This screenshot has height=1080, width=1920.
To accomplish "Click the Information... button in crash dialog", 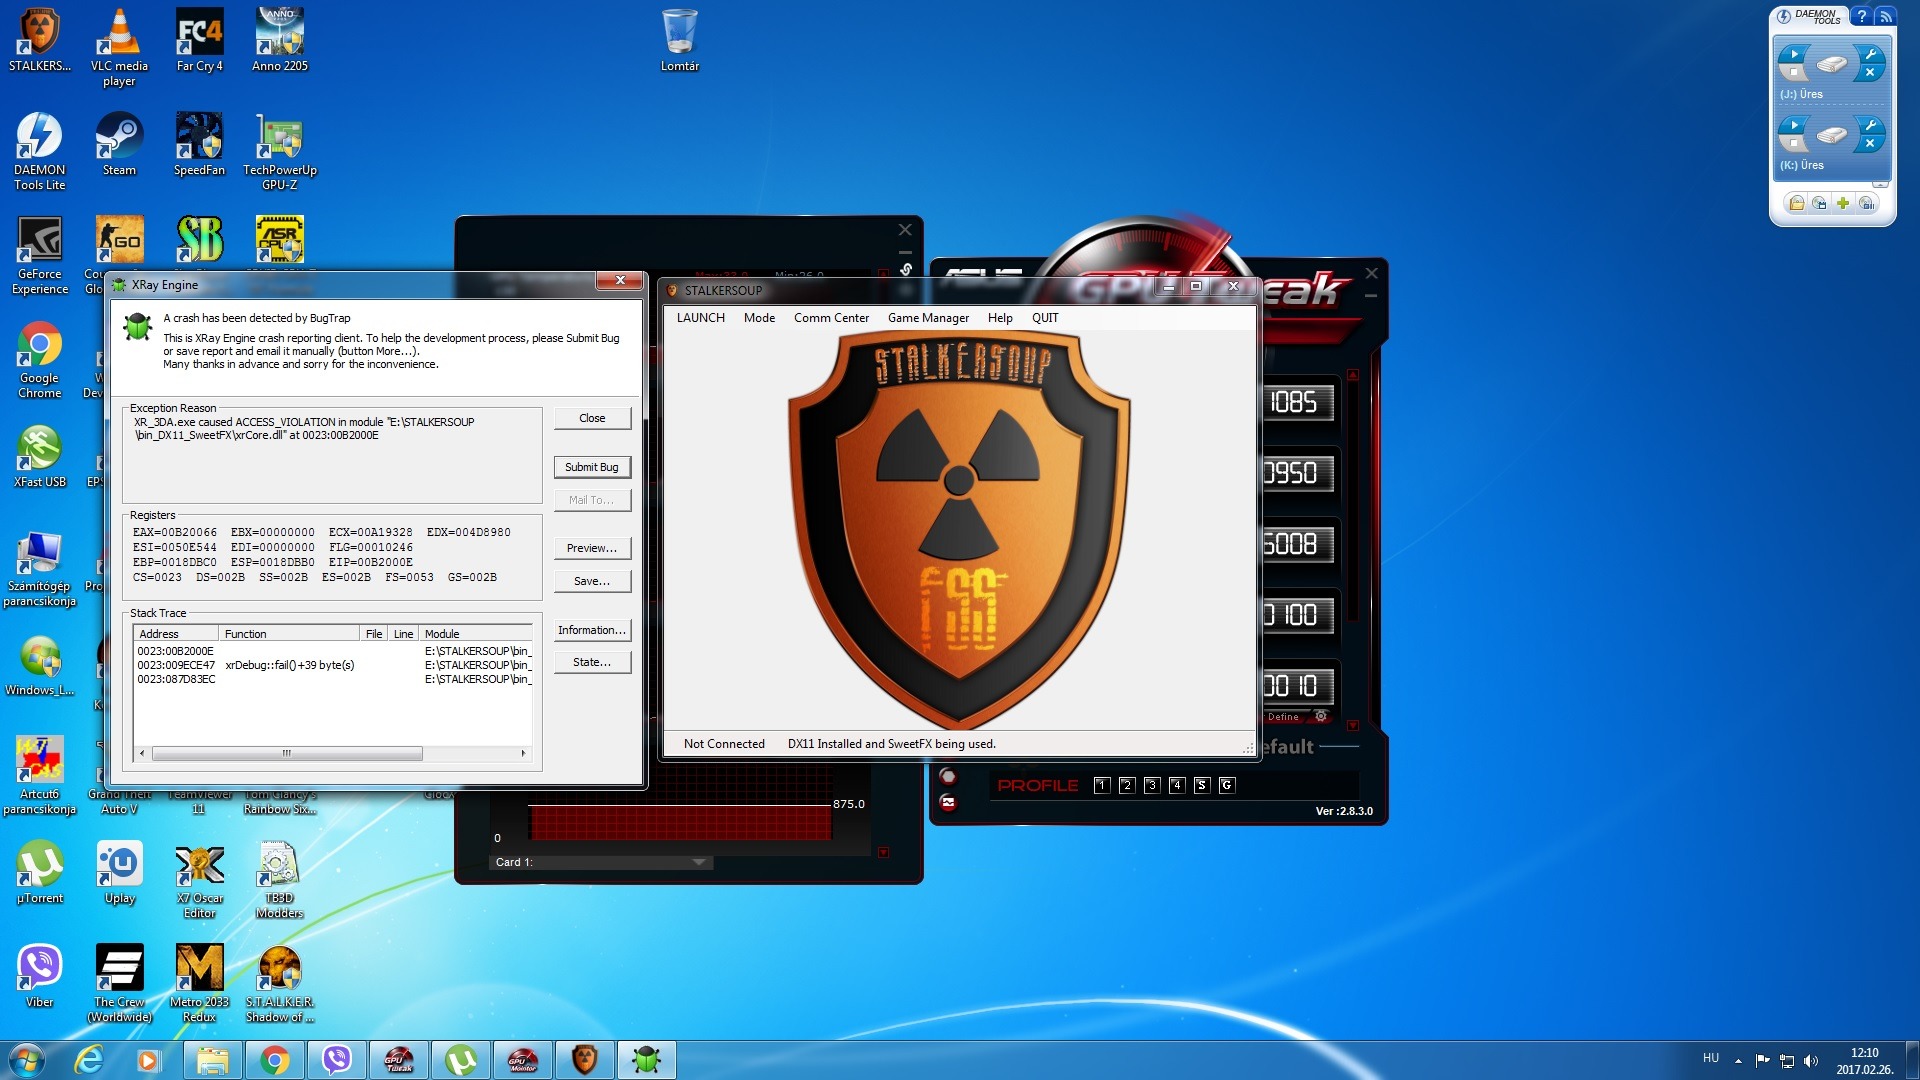I will click(x=592, y=630).
